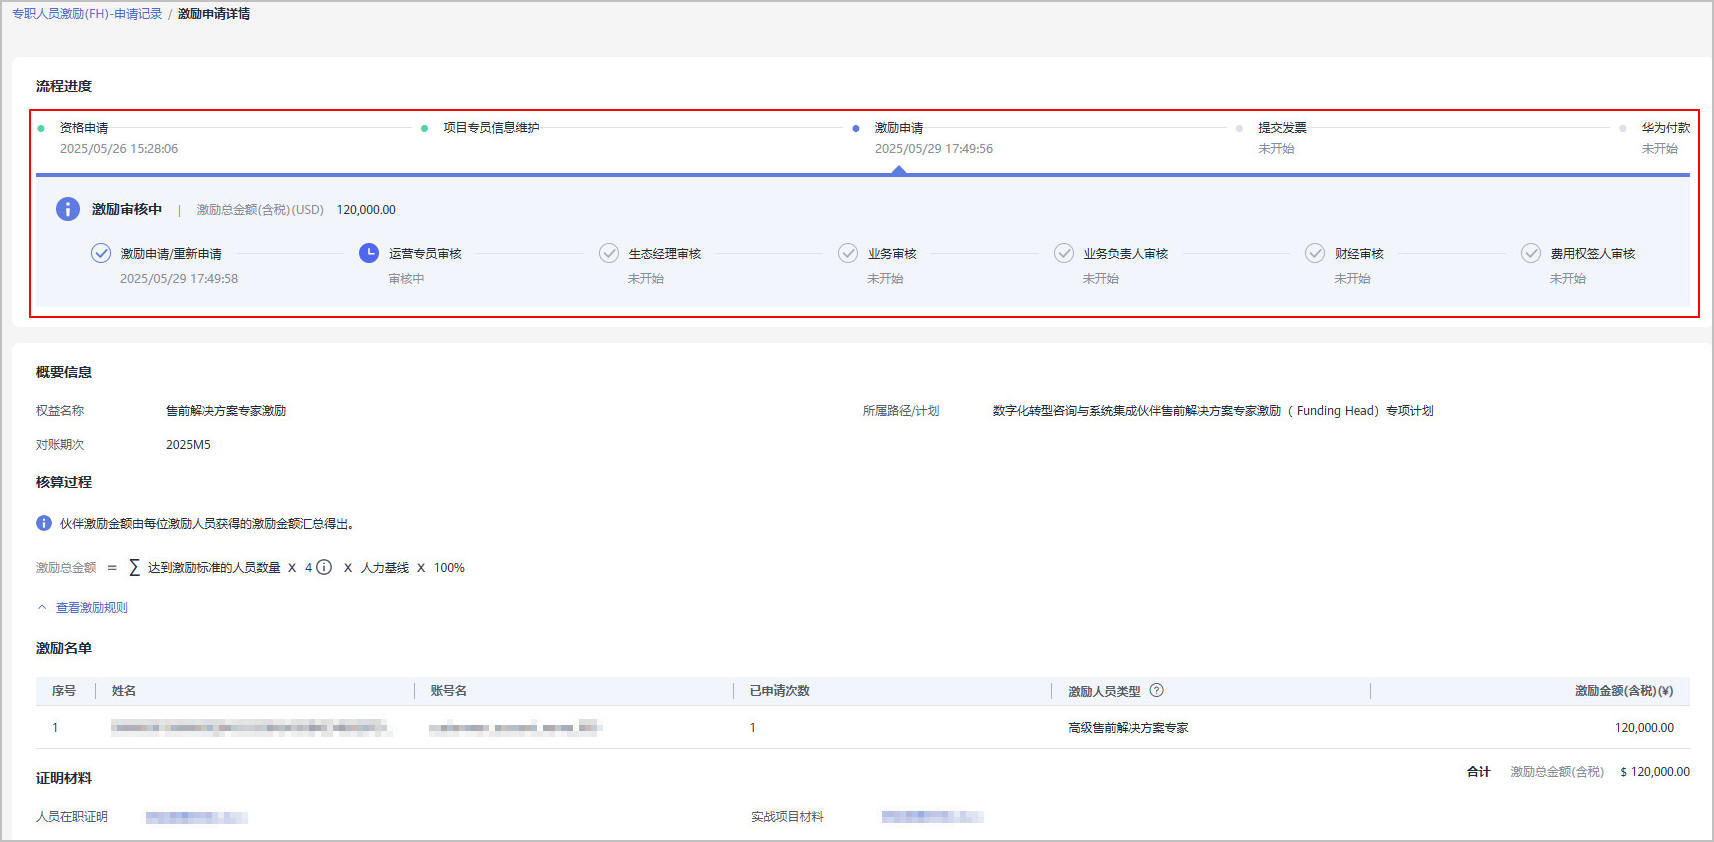Select the 提交发票 progress step
The height and width of the screenshot is (842, 1714).
[x=1282, y=128]
